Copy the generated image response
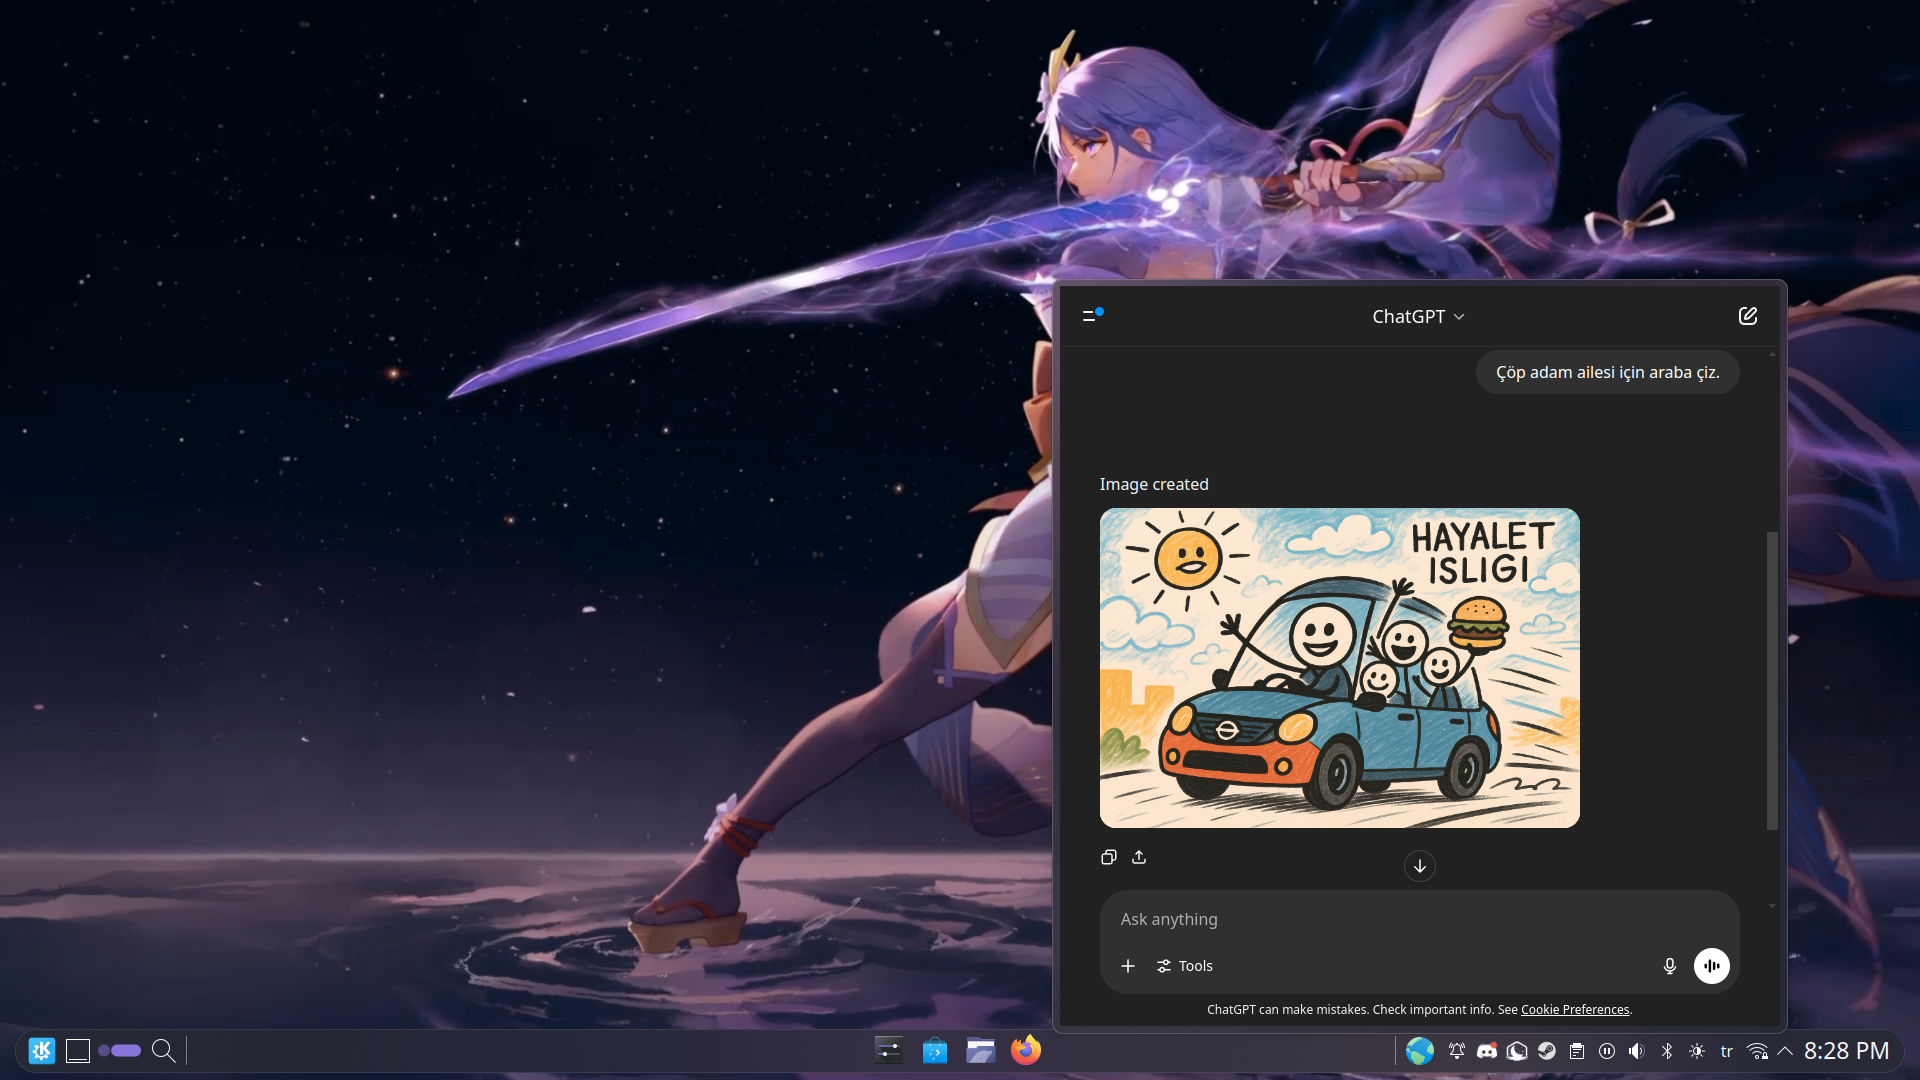Viewport: 1920px width, 1080px height. (1108, 857)
